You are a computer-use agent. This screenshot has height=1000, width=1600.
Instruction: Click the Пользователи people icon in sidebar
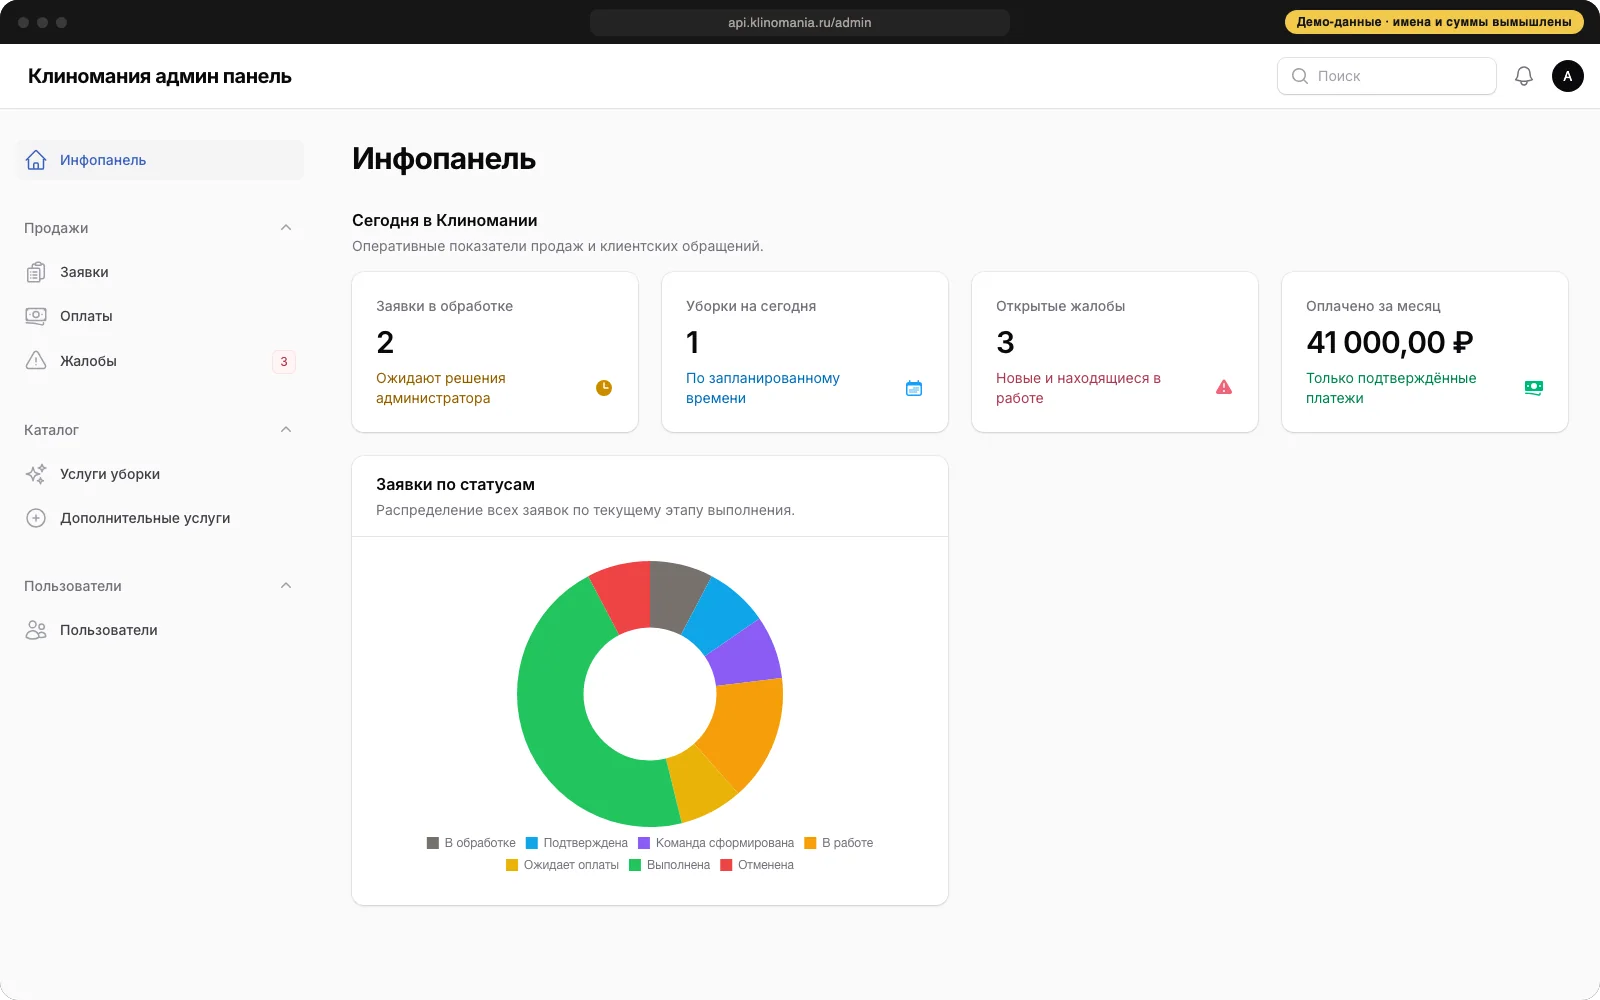(x=36, y=630)
